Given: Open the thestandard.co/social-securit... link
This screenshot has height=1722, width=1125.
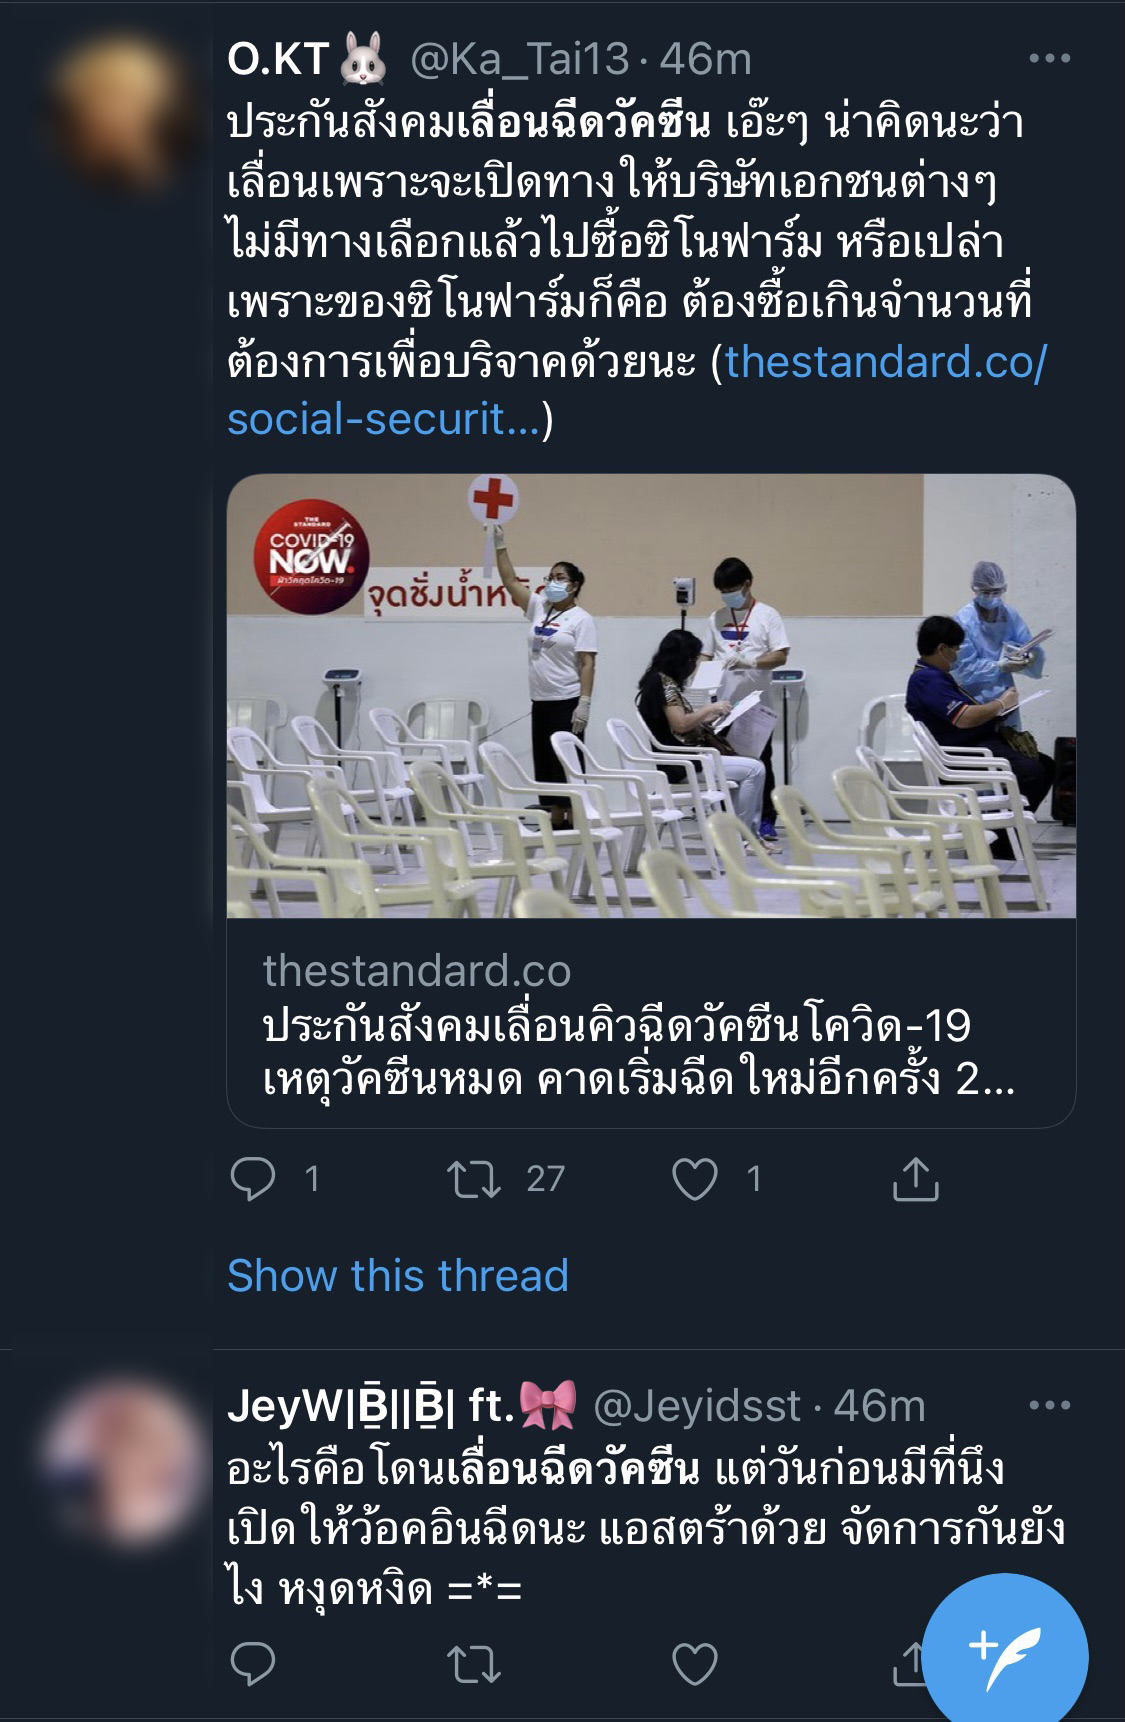Looking at the screenshot, I should point(636,390).
